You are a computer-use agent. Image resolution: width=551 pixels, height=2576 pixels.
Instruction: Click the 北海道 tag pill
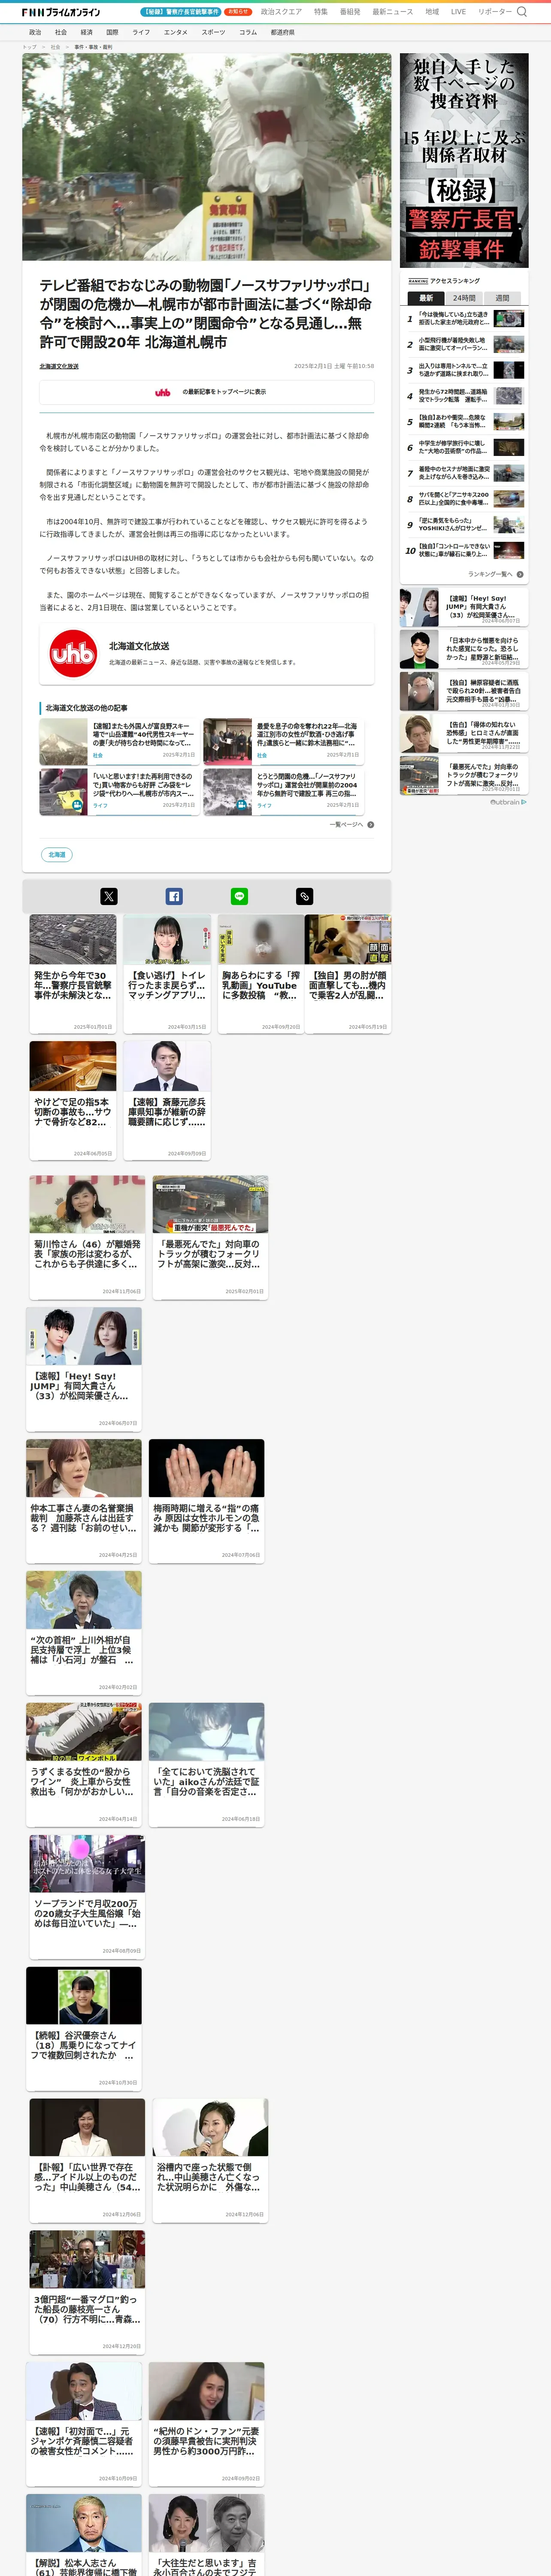57,855
